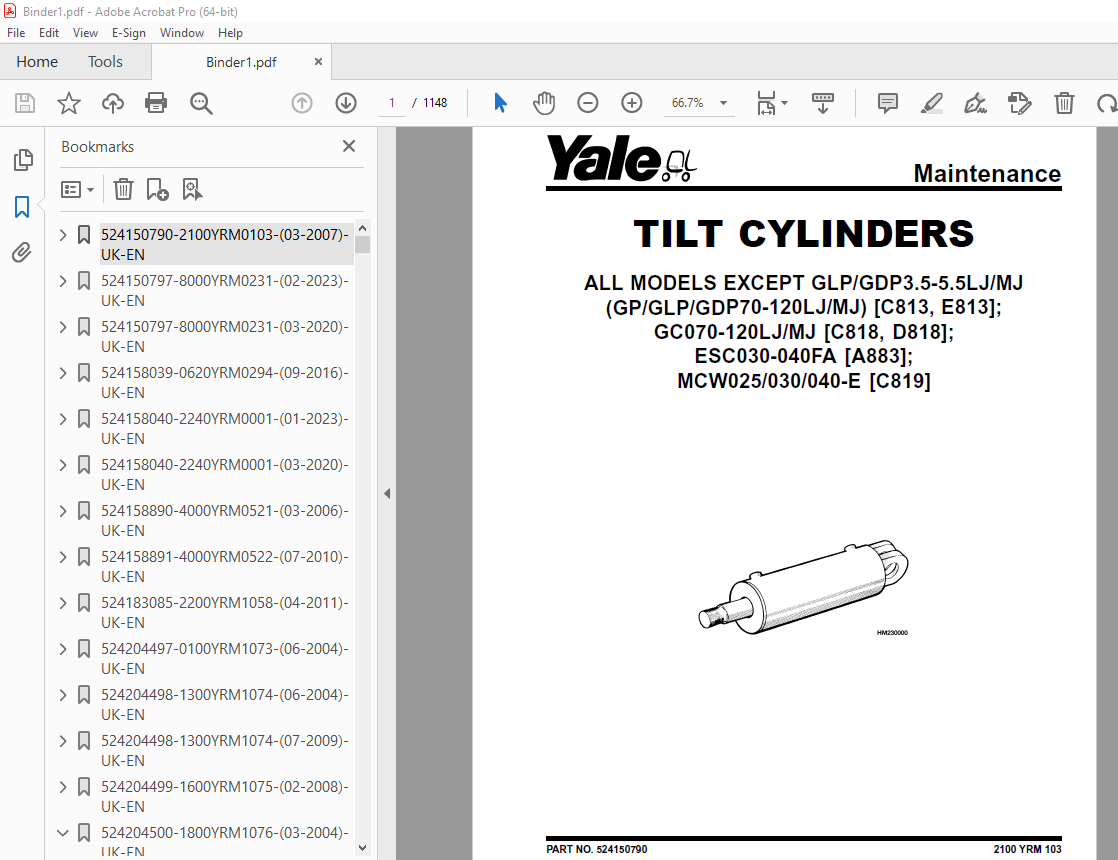Open the Sign document pen tool
This screenshot has width=1118, height=860.
pyautogui.click(x=975, y=103)
